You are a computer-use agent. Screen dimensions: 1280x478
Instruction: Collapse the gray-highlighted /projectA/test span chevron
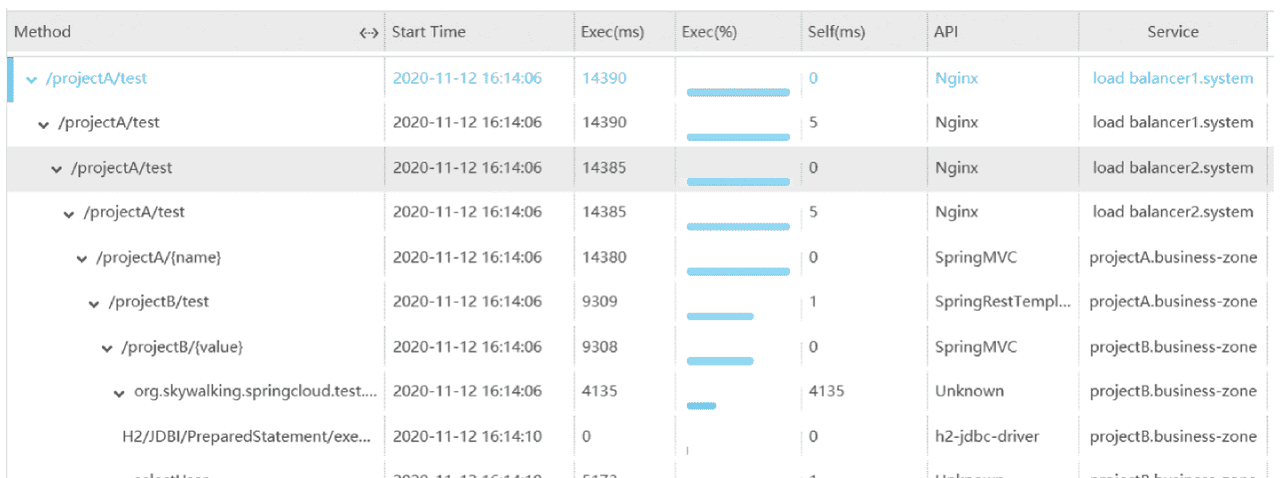[57, 169]
